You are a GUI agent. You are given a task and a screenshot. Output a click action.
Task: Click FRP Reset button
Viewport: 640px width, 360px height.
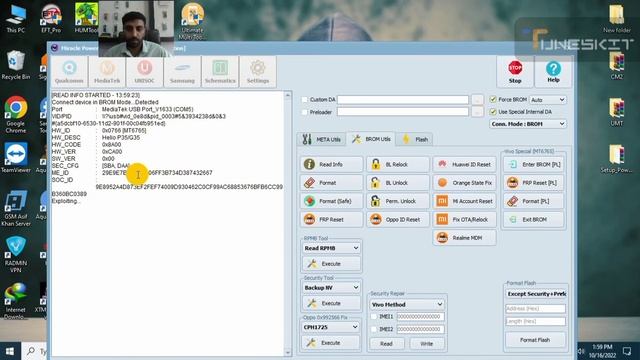click(331, 219)
